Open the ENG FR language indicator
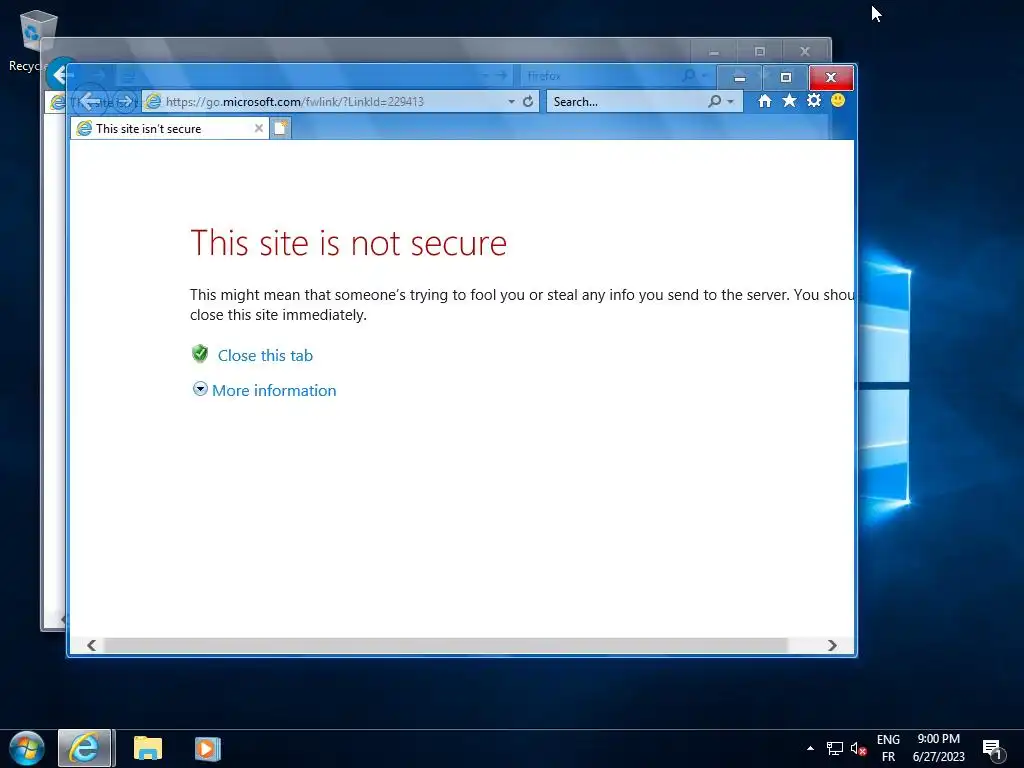Viewport: 1024px width, 768px height. (x=888, y=748)
